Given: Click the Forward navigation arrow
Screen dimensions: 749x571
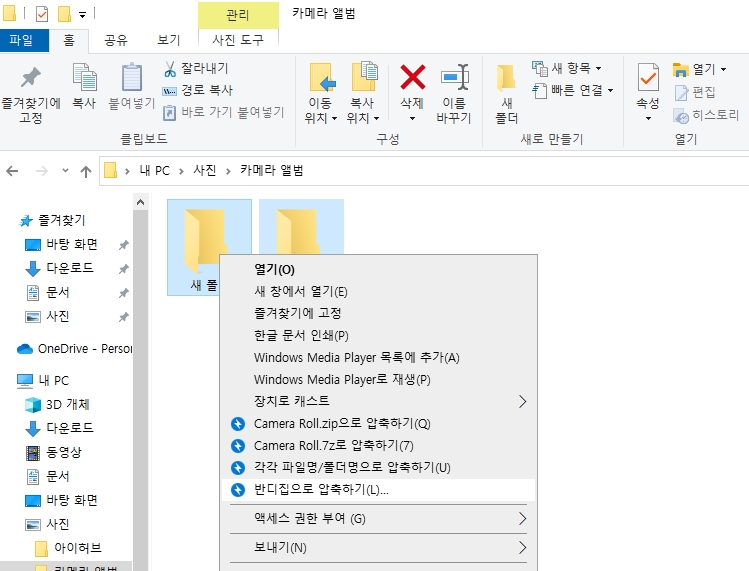Looking at the screenshot, I should [42, 171].
